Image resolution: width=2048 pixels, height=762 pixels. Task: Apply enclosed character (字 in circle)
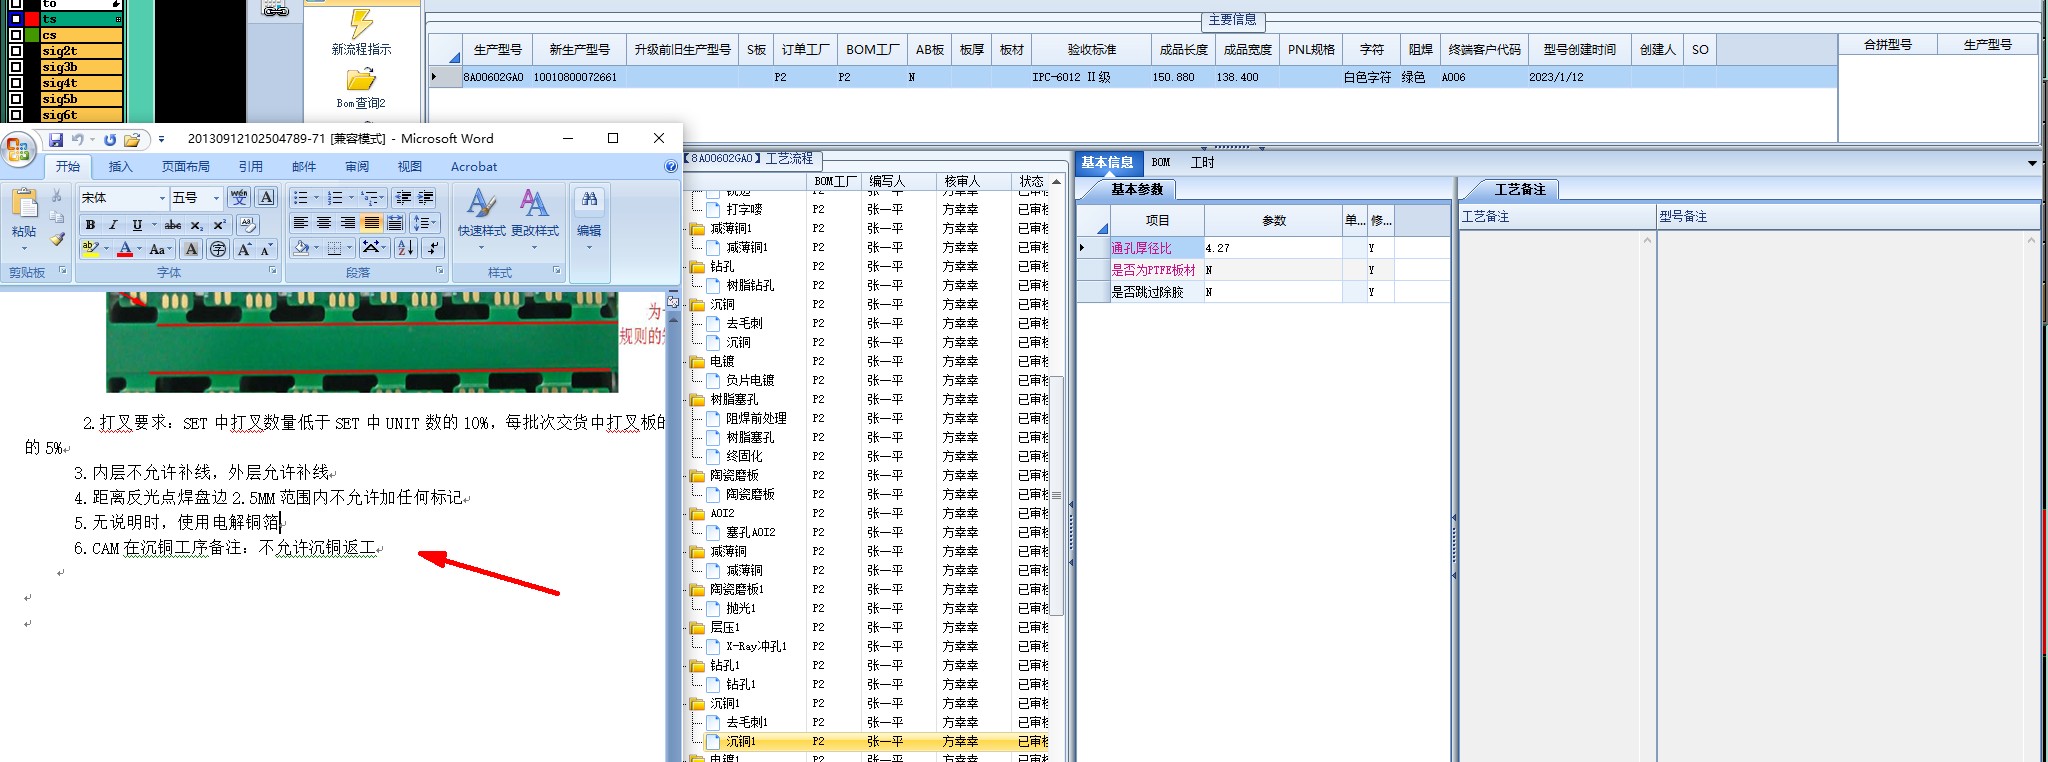(x=218, y=249)
